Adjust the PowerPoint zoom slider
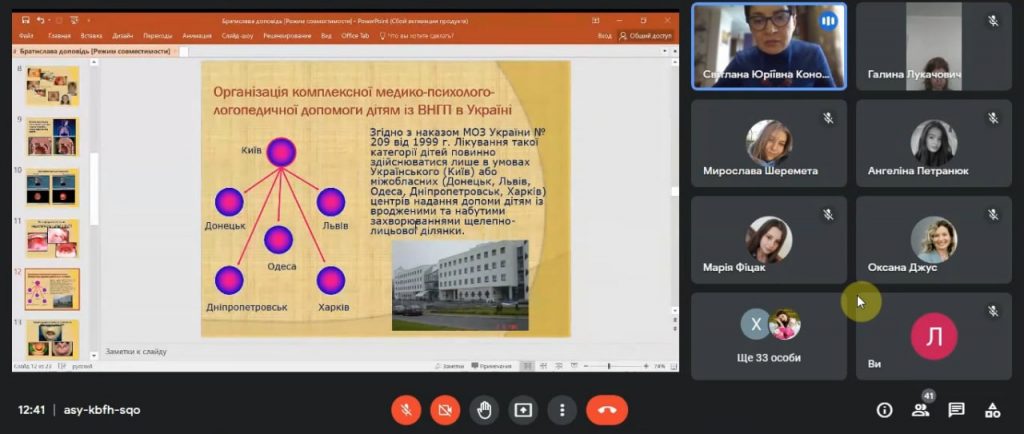The width and height of the screenshot is (1024, 434). (608, 366)
